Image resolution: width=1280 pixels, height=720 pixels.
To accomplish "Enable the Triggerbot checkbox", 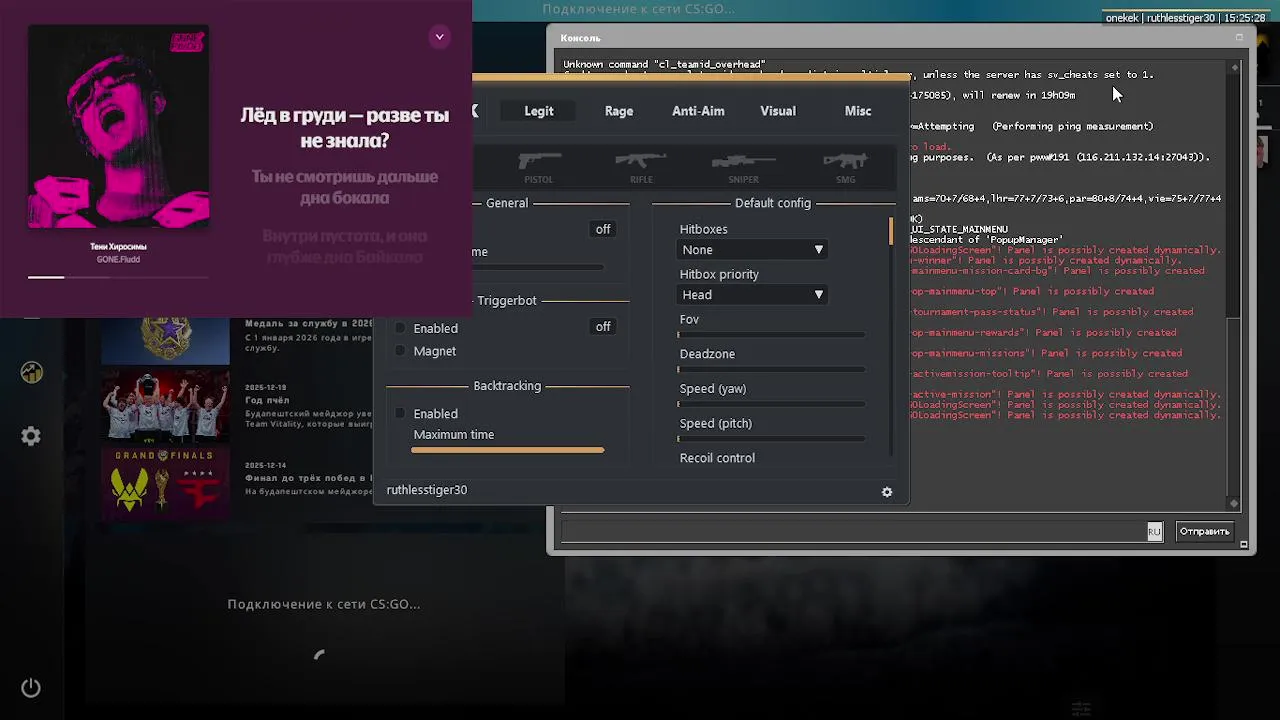I will click(400, 328).
